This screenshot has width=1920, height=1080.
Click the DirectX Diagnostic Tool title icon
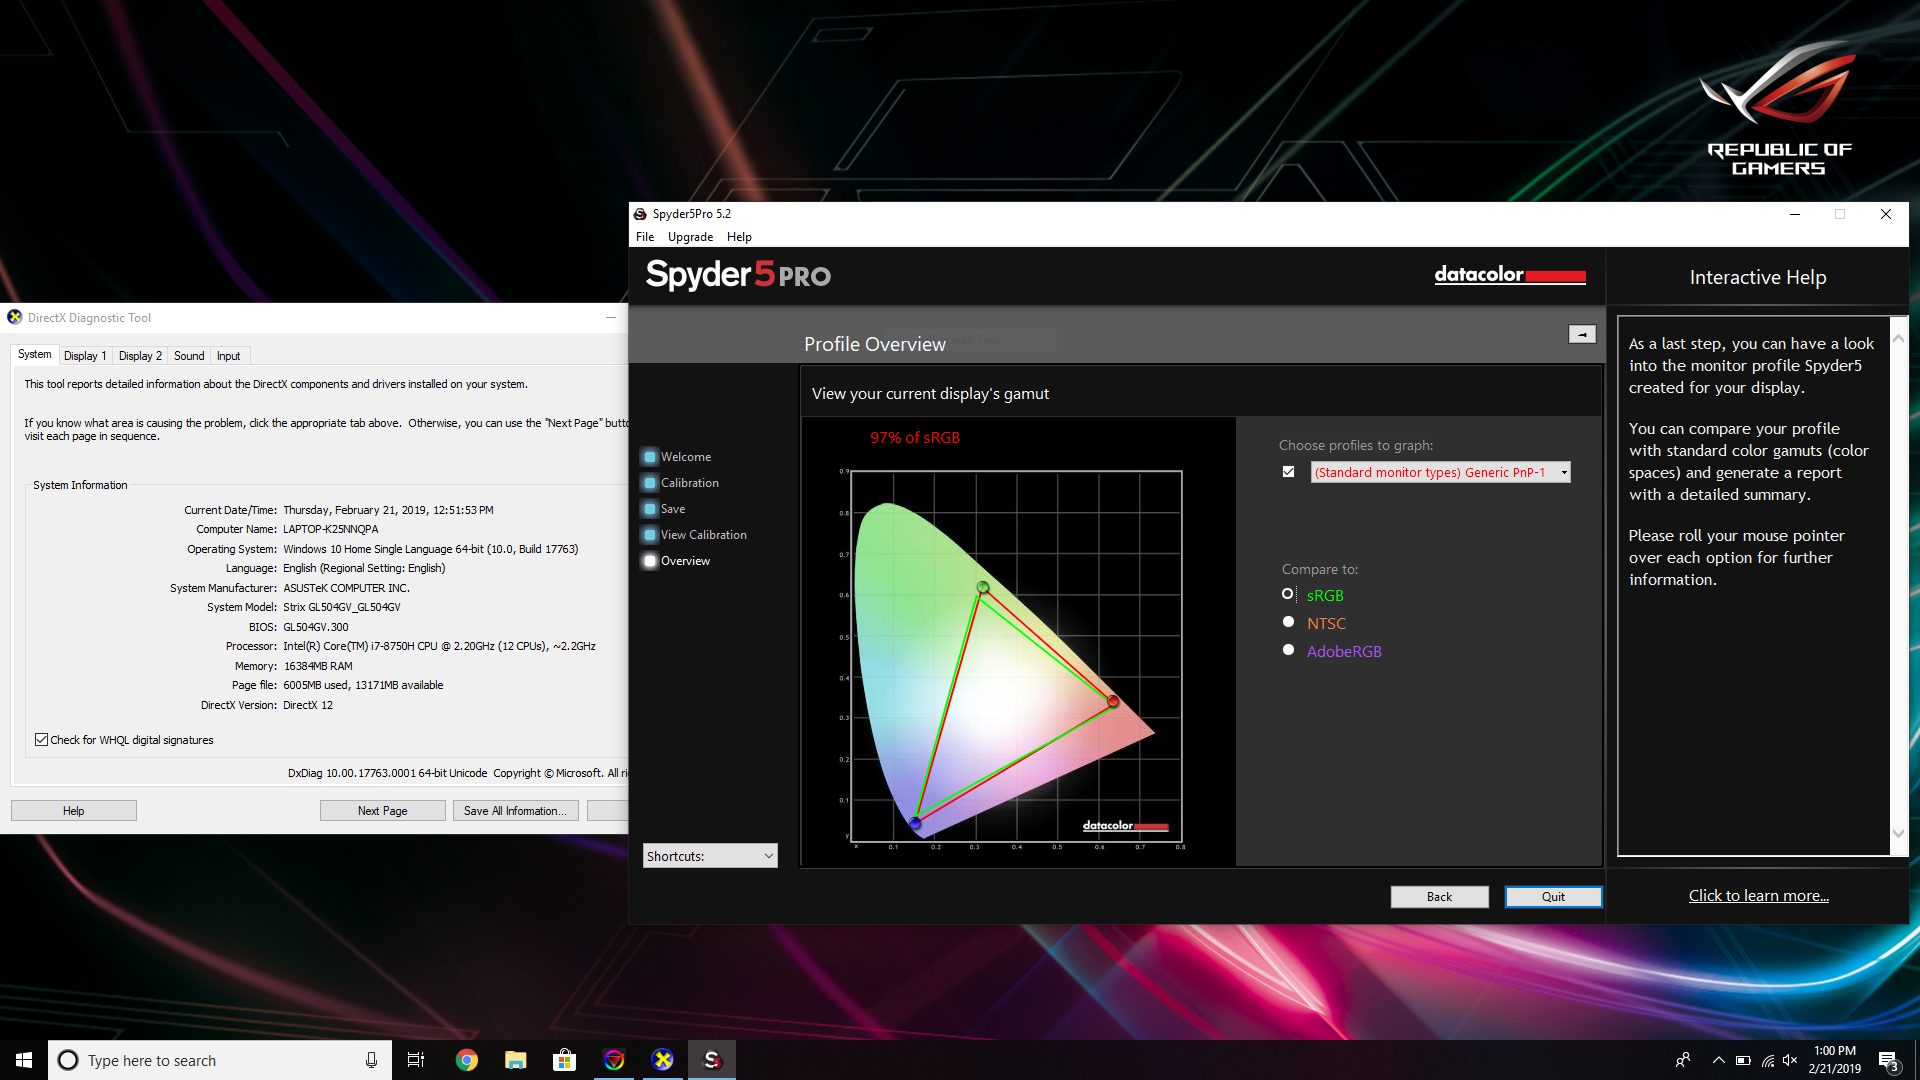(15, 317)
